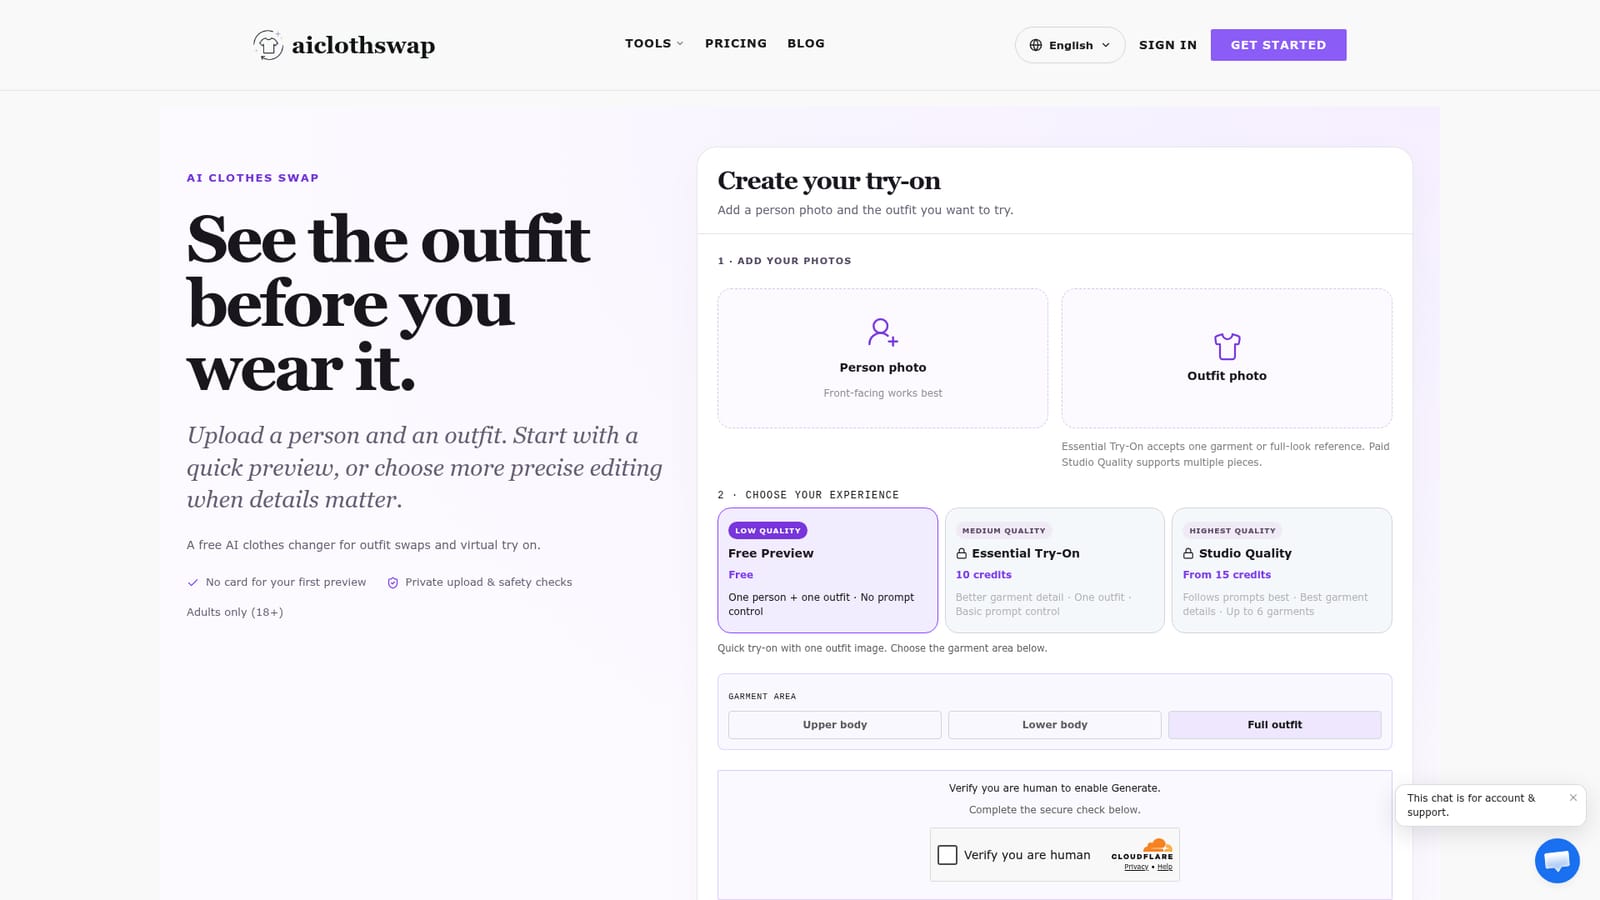Screen dimensions: 1600x900
Task: Click the 'Adults only (18+)' text
Action: [x=235, y=612]
